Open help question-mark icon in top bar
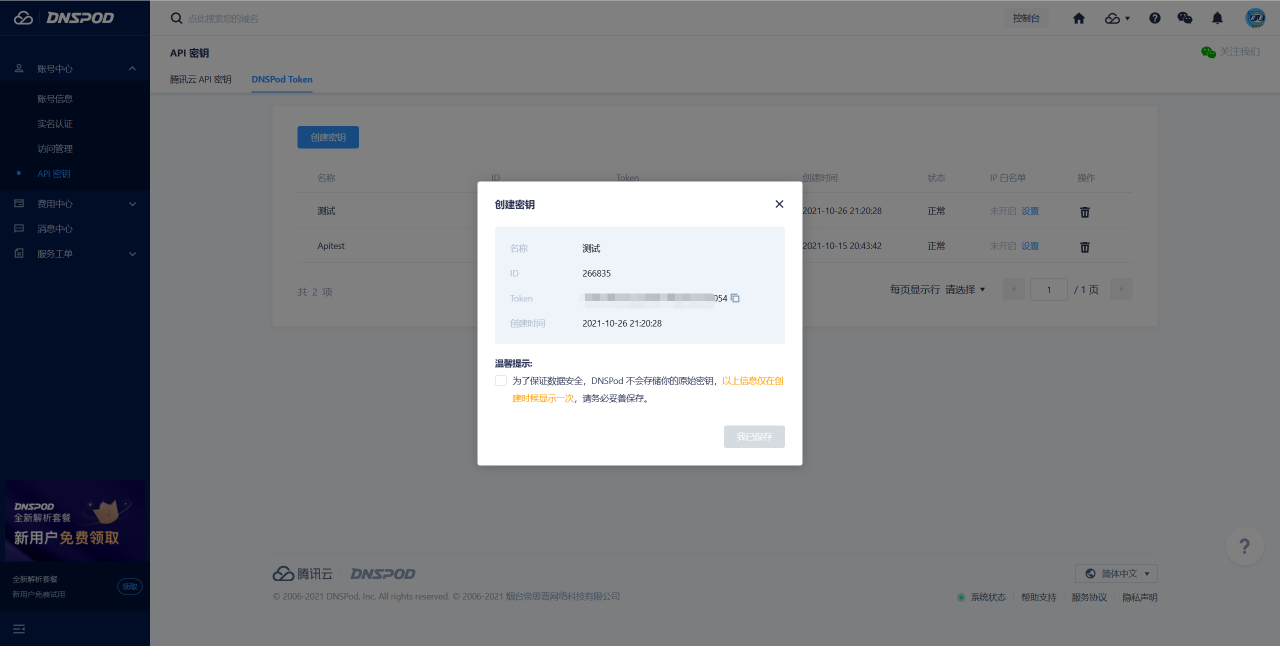1280x646 pixels. pos(1155,18)
